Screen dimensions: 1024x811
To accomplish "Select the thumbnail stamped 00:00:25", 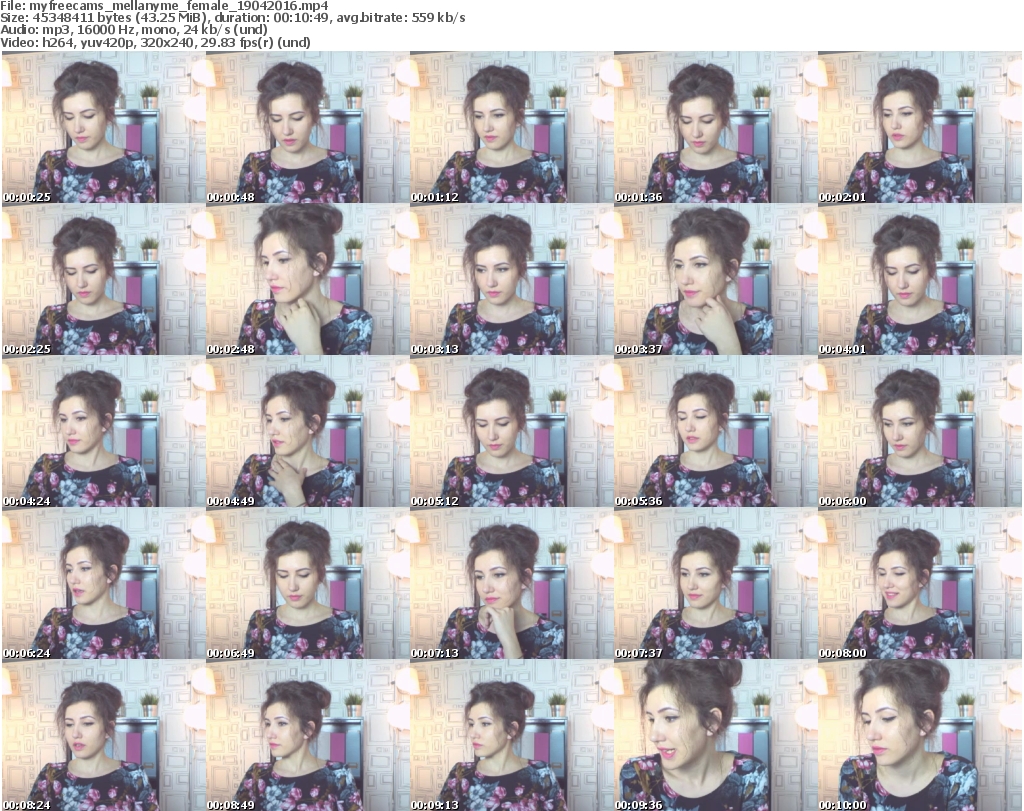I will click(x=104, y=127).
